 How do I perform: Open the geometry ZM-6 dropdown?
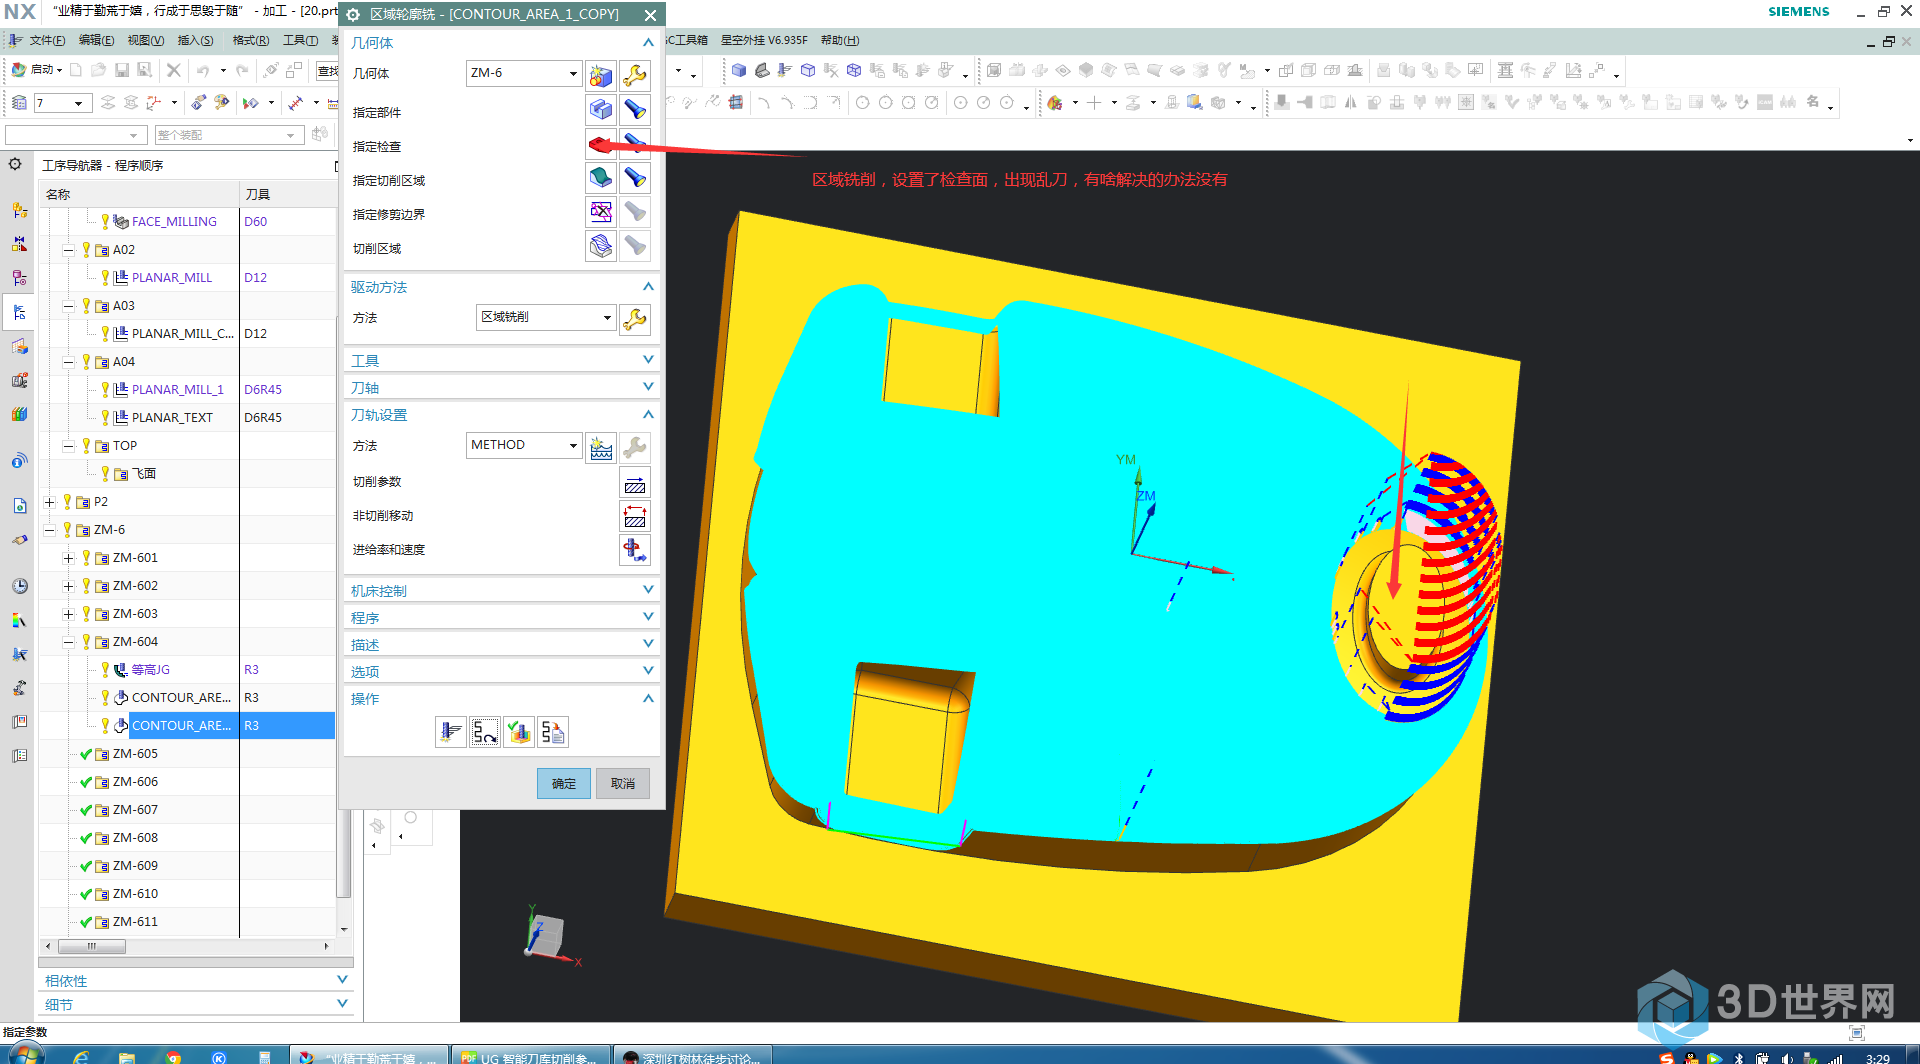pyautogui.click(x=524, y=73)
